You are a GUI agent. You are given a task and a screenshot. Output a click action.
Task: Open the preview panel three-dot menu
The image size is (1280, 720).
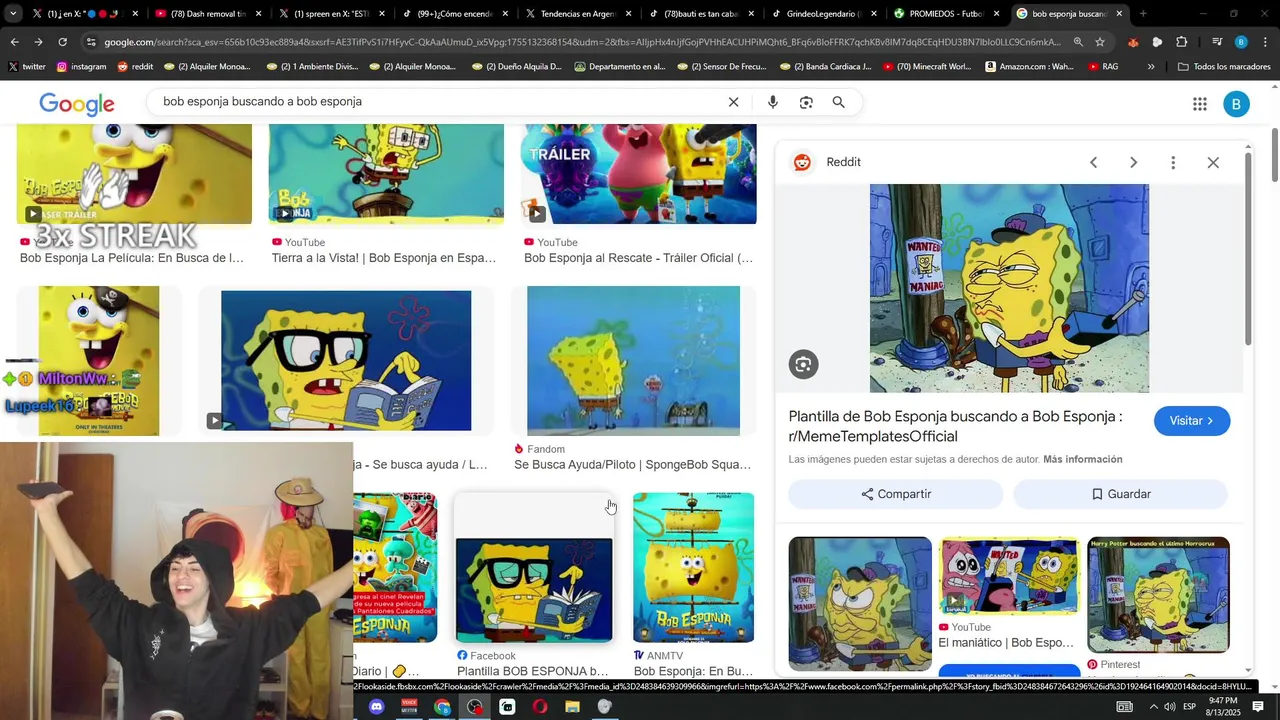[1173, 162]
